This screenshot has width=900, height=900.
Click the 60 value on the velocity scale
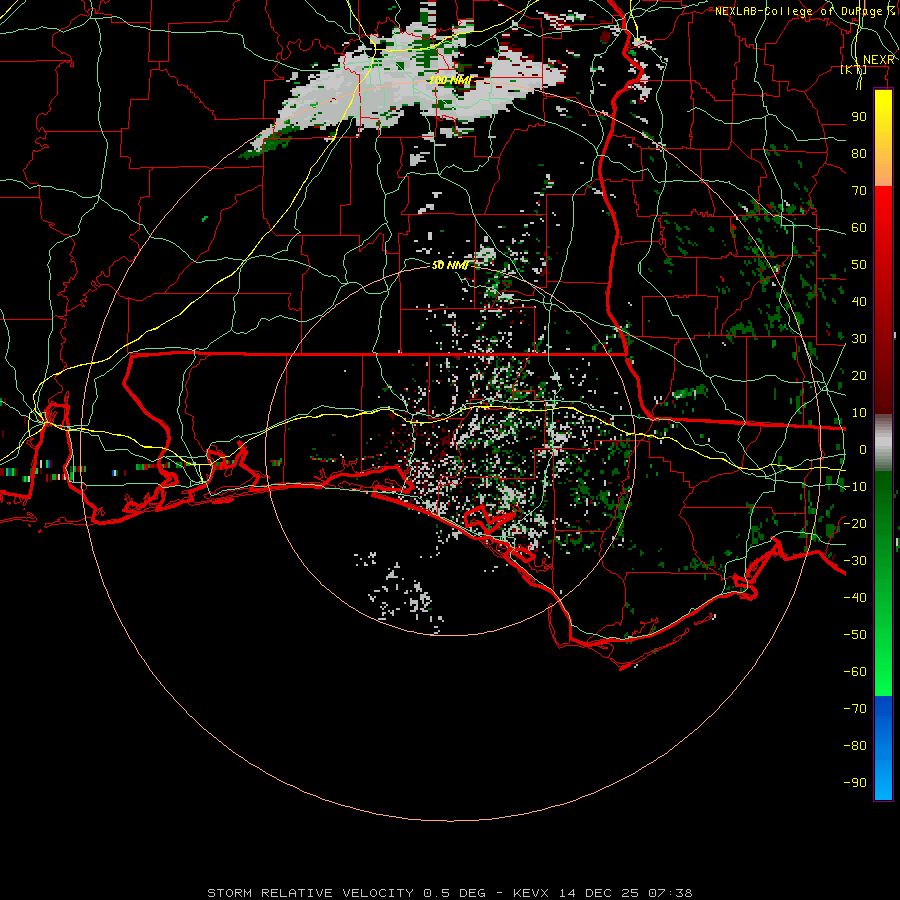(859, 227)
